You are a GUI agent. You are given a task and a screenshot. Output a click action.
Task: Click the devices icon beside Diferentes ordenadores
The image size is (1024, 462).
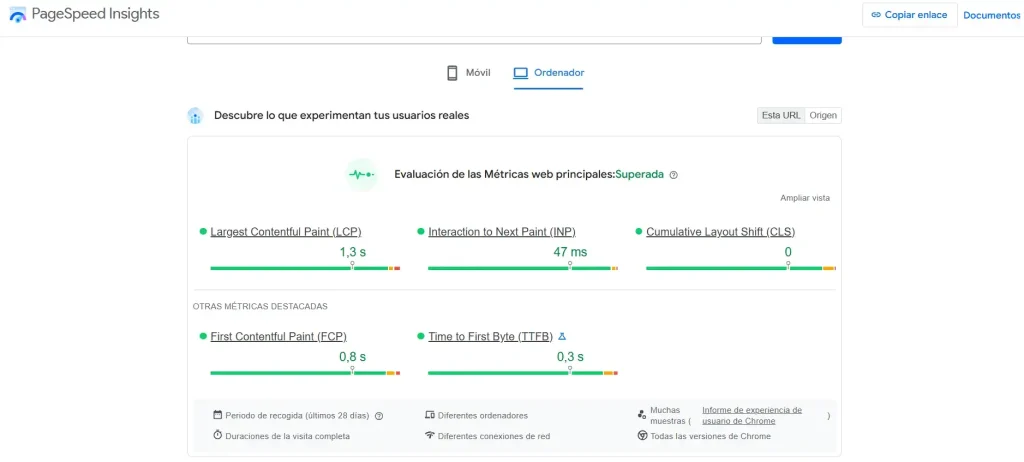tap(430, 415)
